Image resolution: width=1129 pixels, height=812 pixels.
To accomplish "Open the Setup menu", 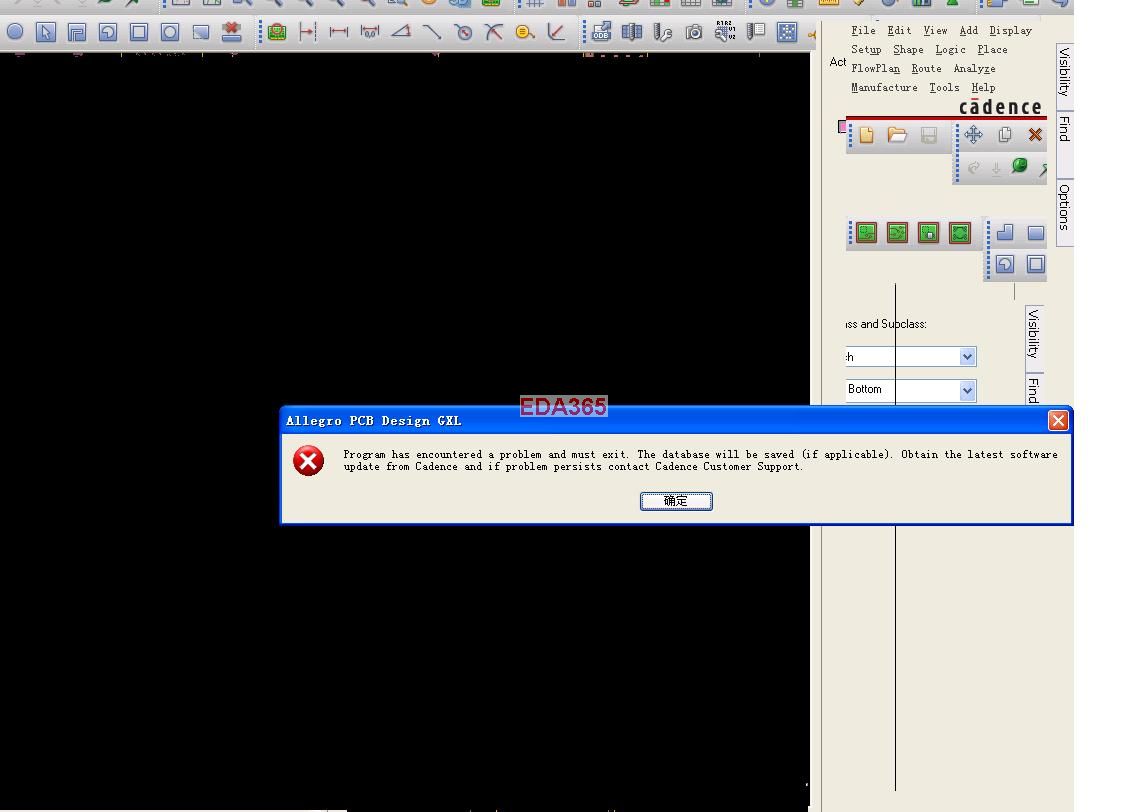I will 866,50.
